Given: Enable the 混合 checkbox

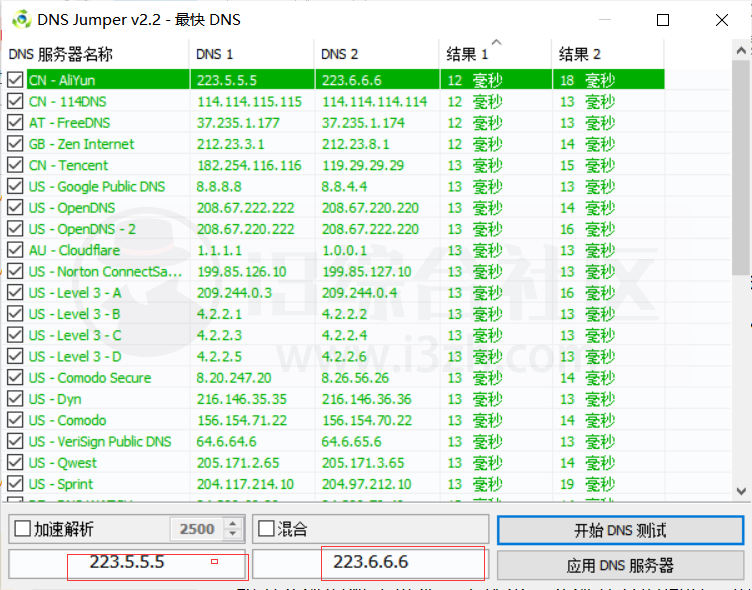Looking at the screenshot, I should click(266, 529).
